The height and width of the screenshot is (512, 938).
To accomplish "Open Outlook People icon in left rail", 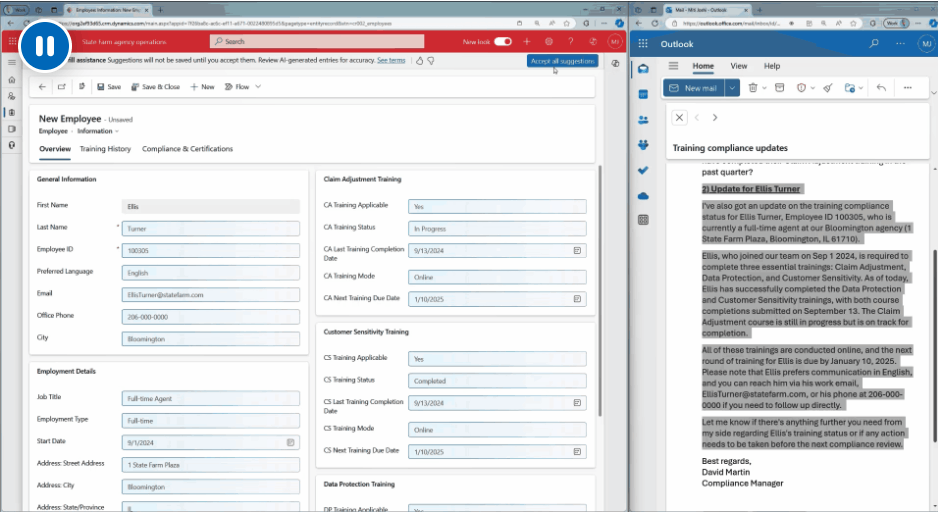I will (643, 120).
